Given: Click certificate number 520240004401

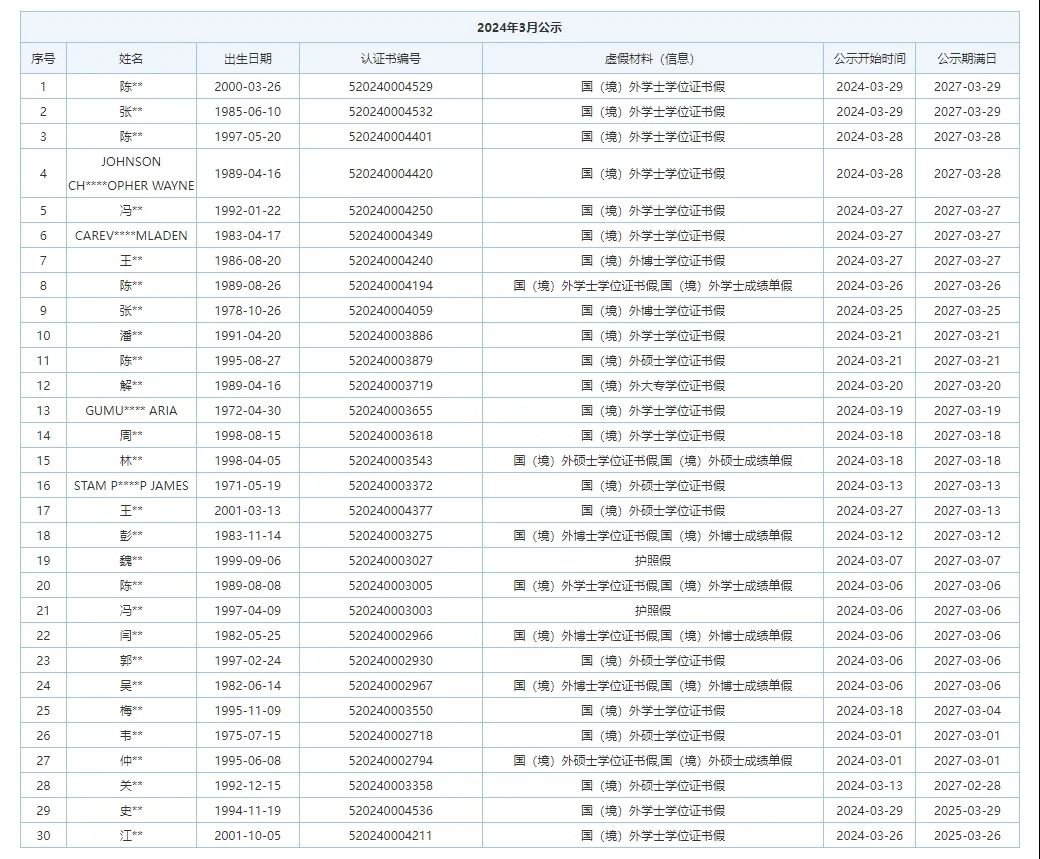Looking at the screenshot, I should point(391,137).
